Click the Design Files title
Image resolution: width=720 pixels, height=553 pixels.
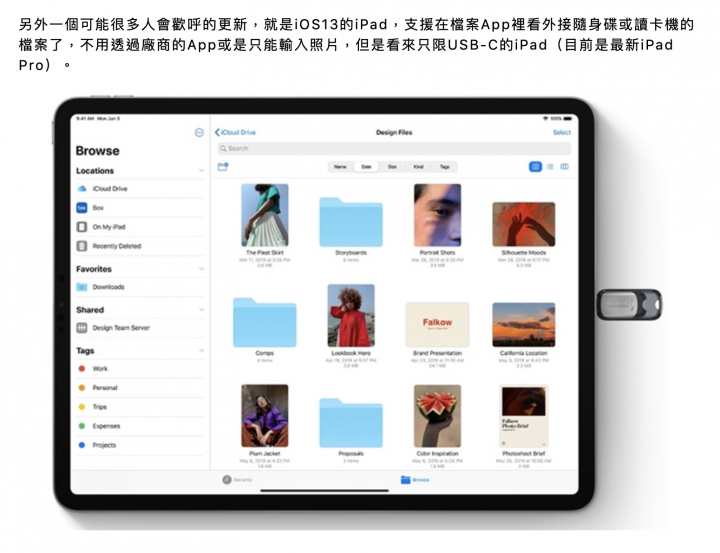(x=394, y=132)
